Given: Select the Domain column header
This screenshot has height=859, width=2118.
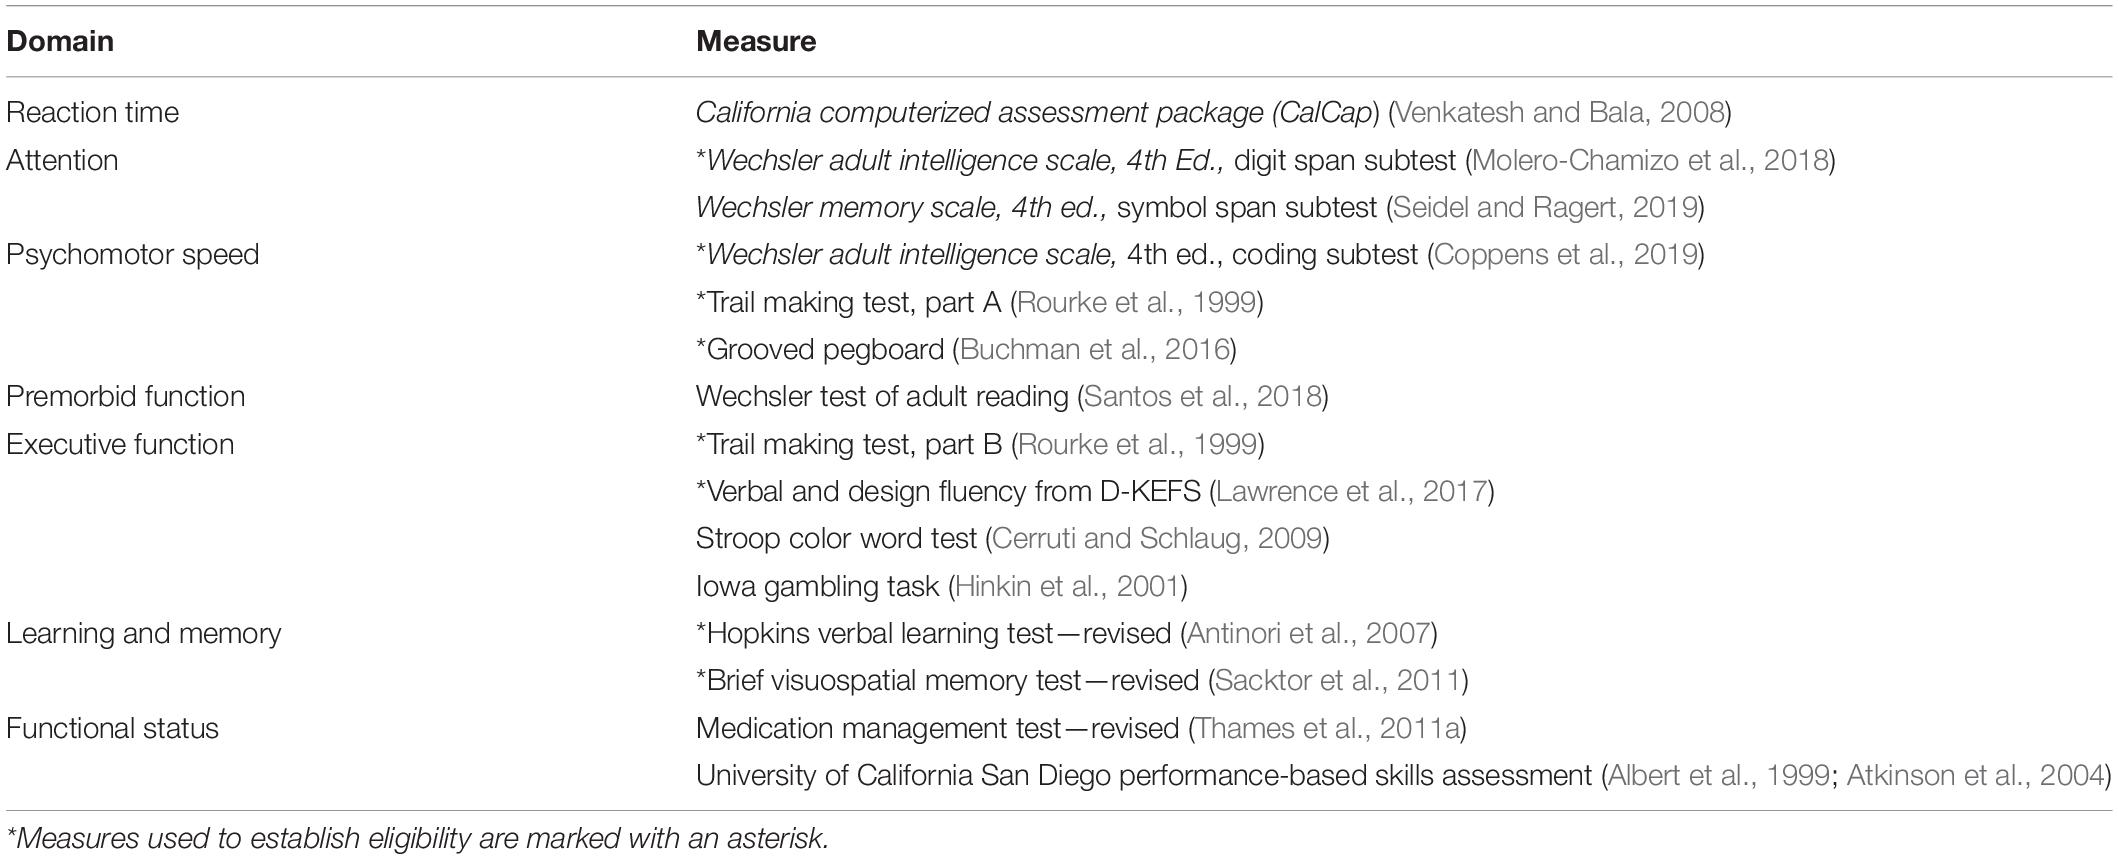Looking at the screenshot, I should [60, 41].
